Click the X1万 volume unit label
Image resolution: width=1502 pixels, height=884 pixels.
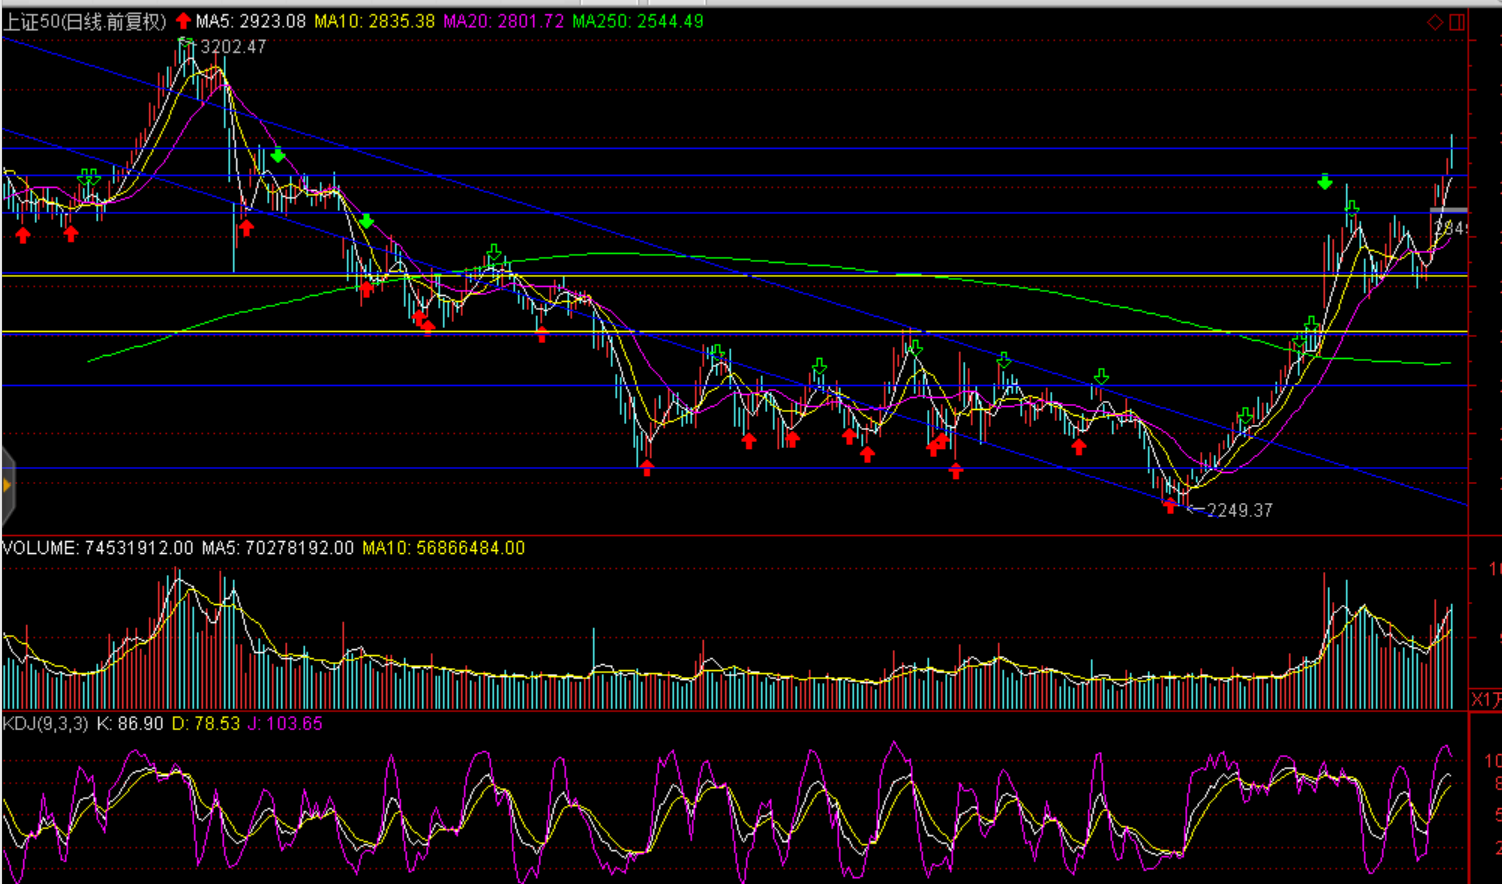tap(1485, 698)
